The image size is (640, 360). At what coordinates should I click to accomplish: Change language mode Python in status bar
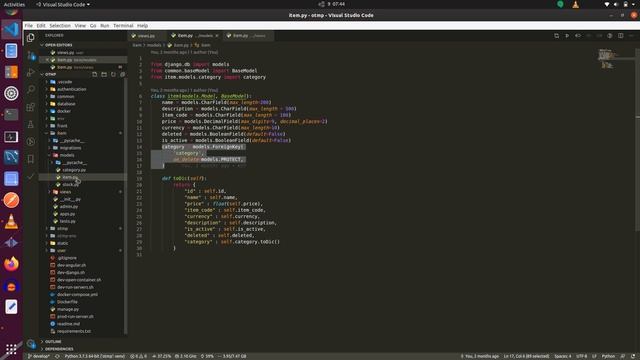(608, 356)
